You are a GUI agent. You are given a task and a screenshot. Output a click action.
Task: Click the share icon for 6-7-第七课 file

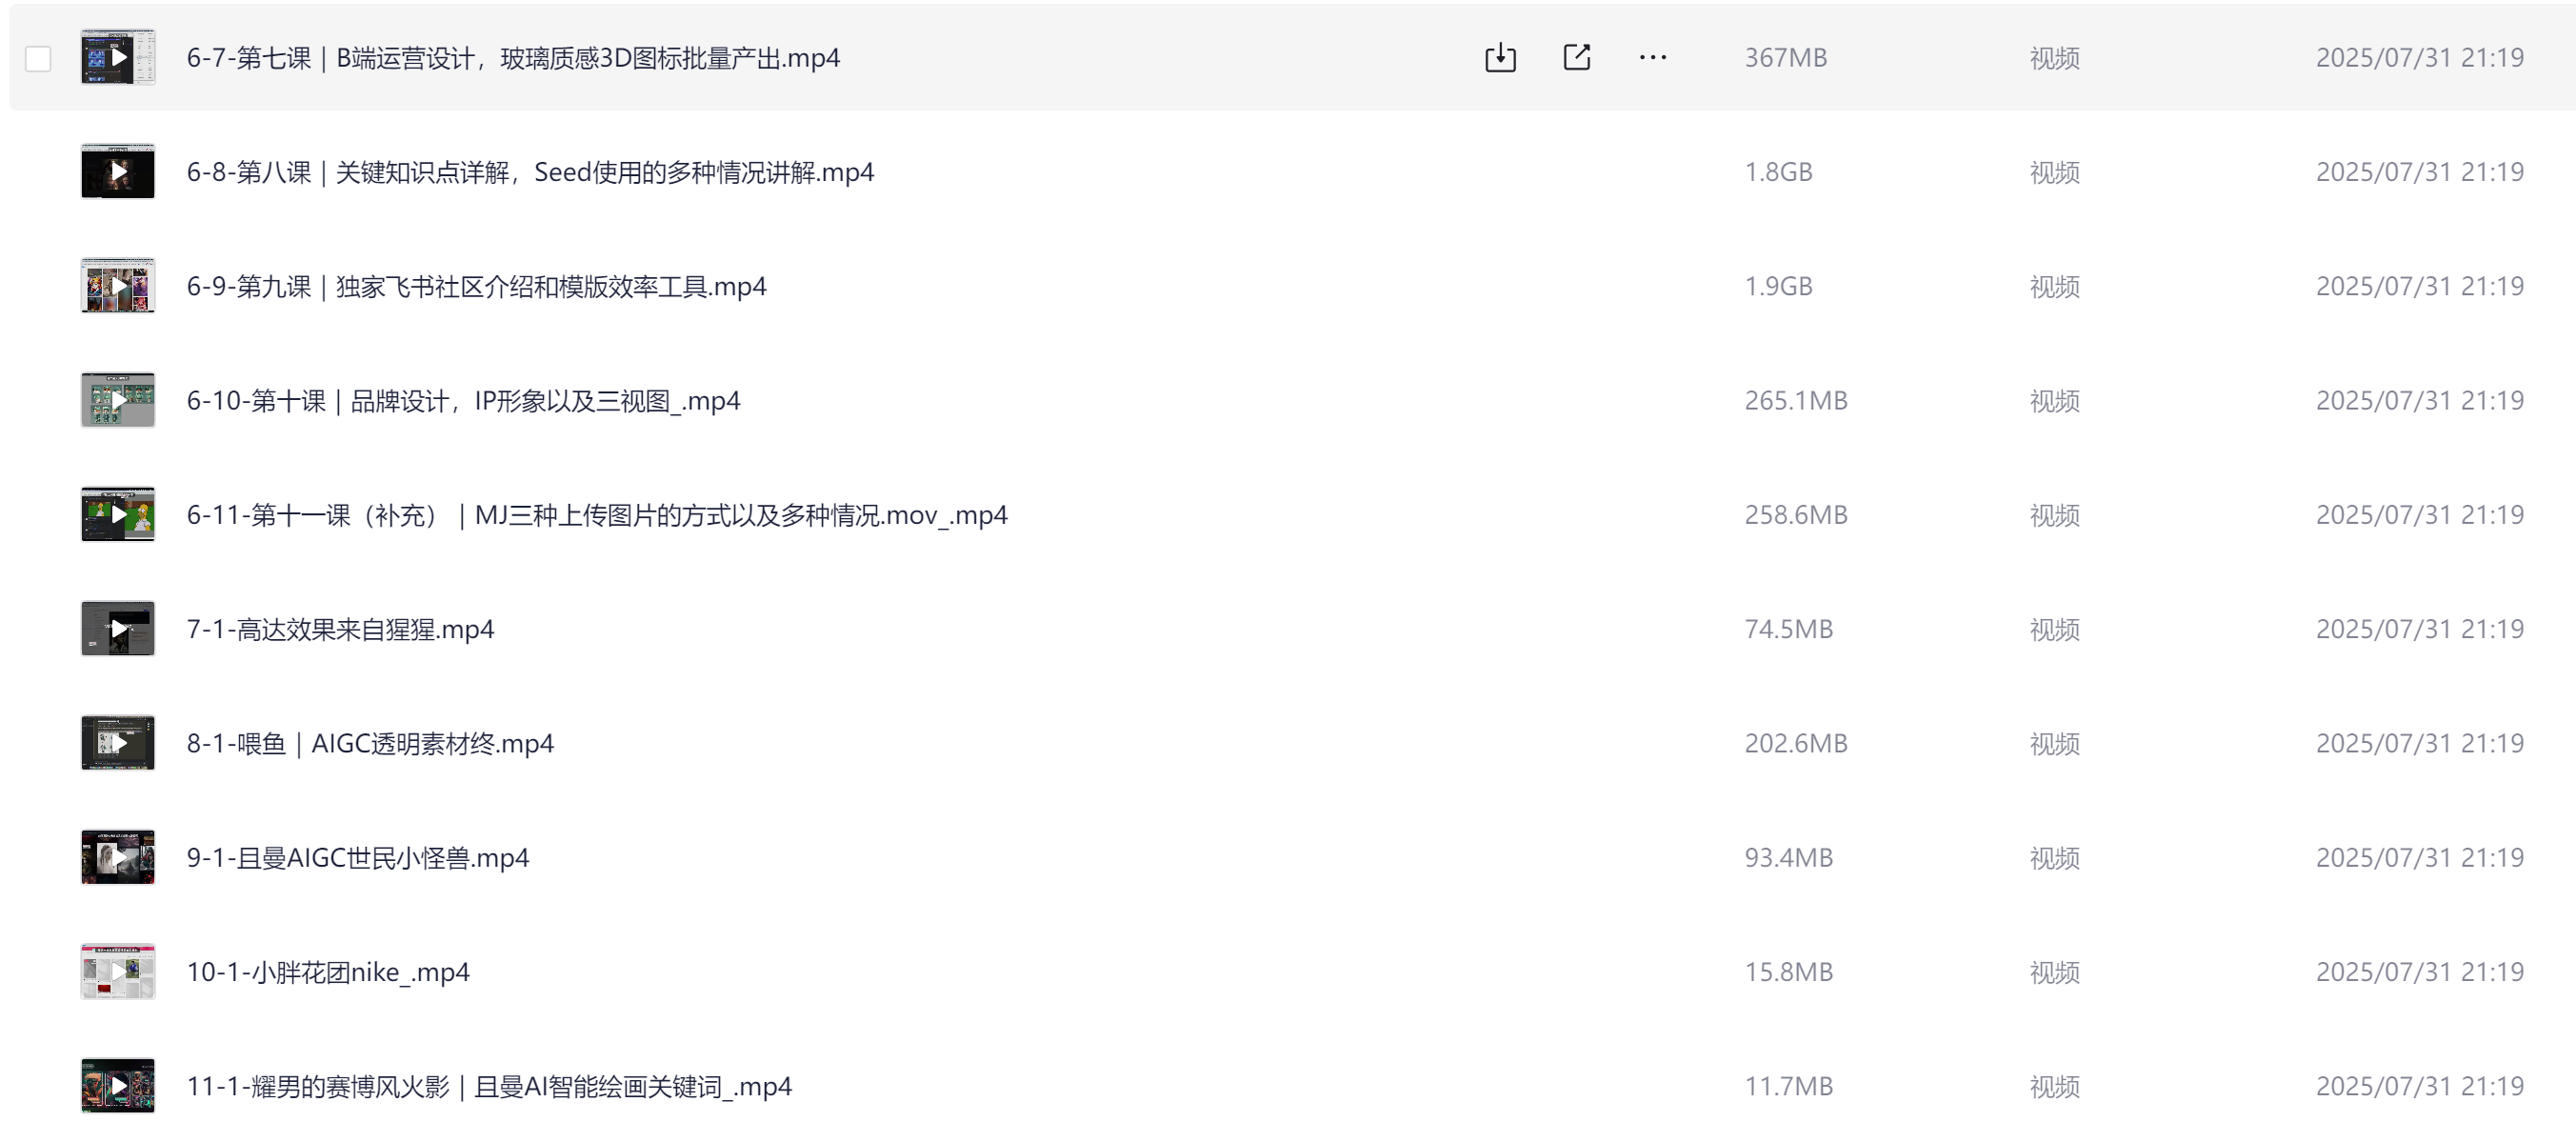(1577, 58)
